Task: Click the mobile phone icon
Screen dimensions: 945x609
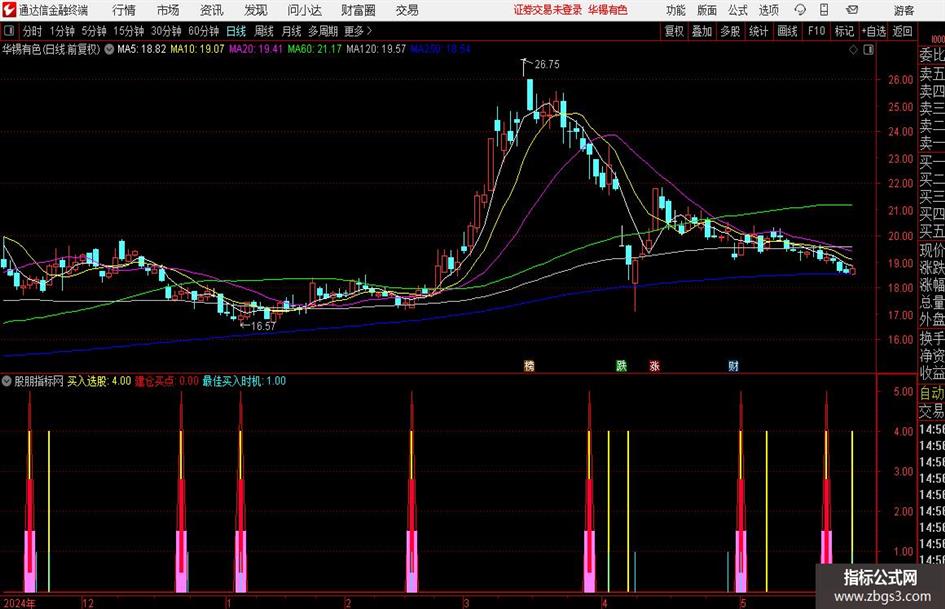Action: click(824, 10)
